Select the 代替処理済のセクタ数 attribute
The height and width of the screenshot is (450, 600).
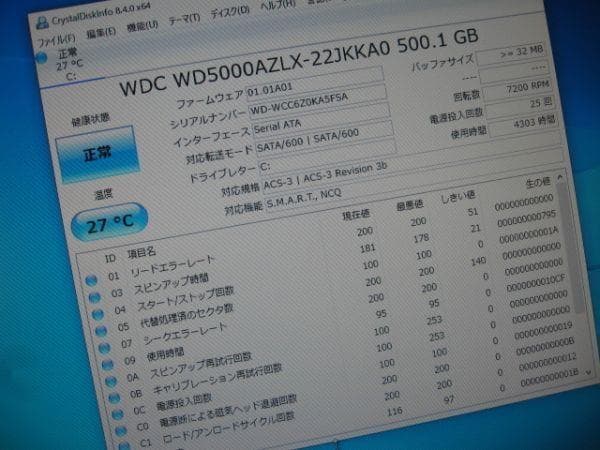pyautogui.click(x=186, y=317)
